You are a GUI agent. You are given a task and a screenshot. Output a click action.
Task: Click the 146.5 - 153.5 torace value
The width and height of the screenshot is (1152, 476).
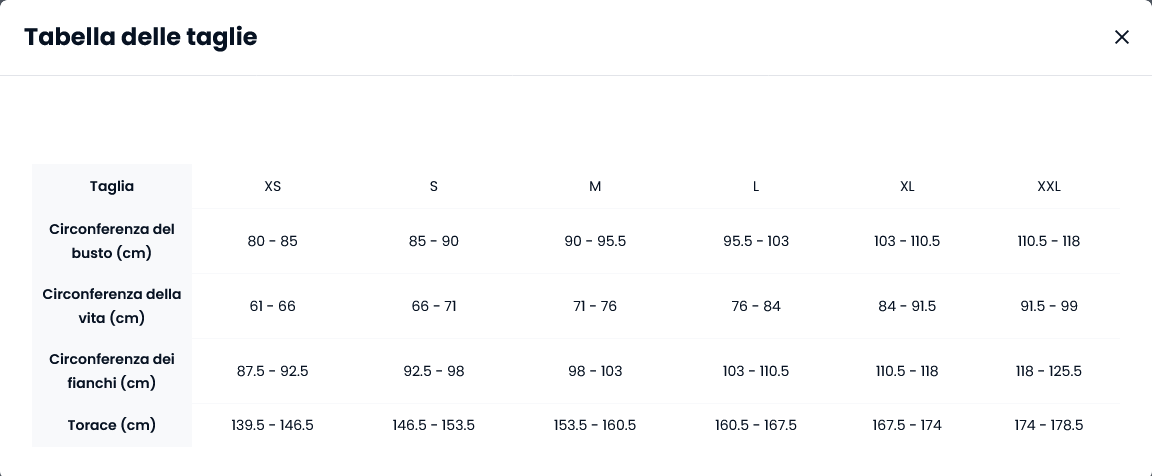(x=433, y=425)
